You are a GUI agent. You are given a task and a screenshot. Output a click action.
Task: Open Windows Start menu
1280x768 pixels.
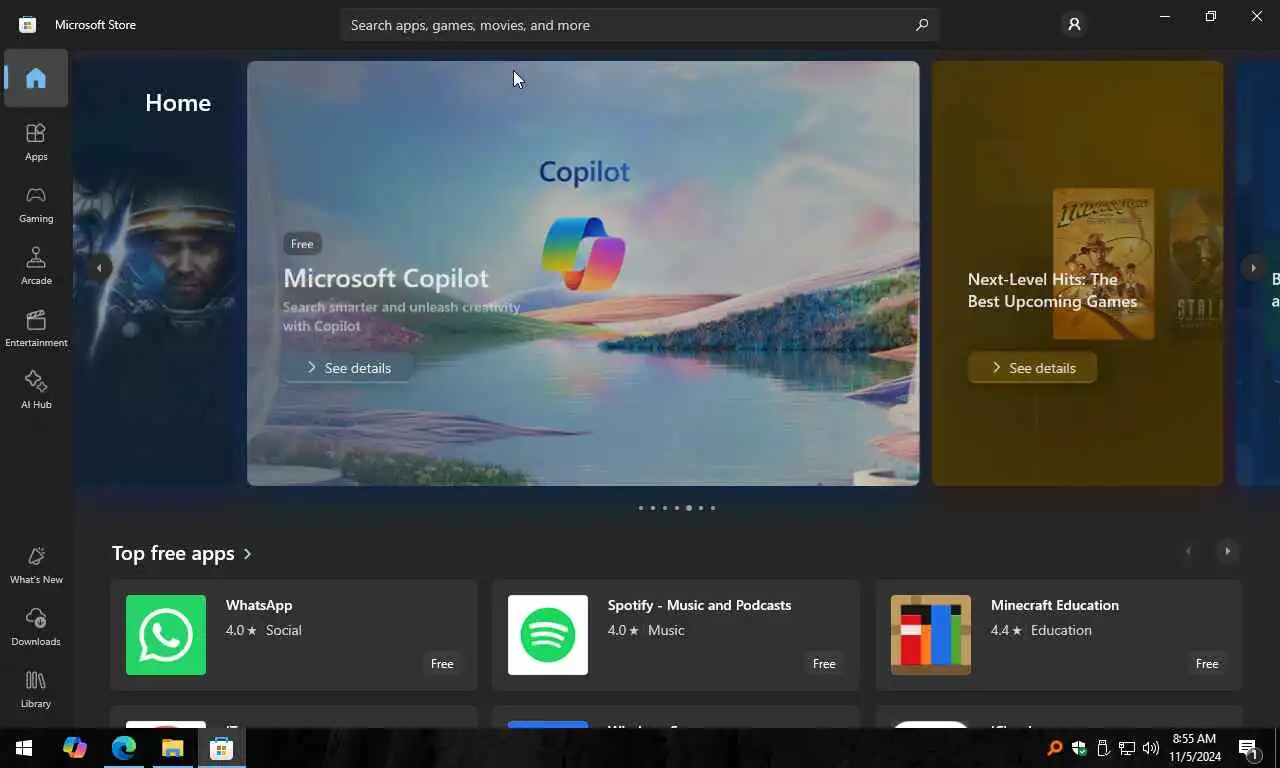coord(24,748)
